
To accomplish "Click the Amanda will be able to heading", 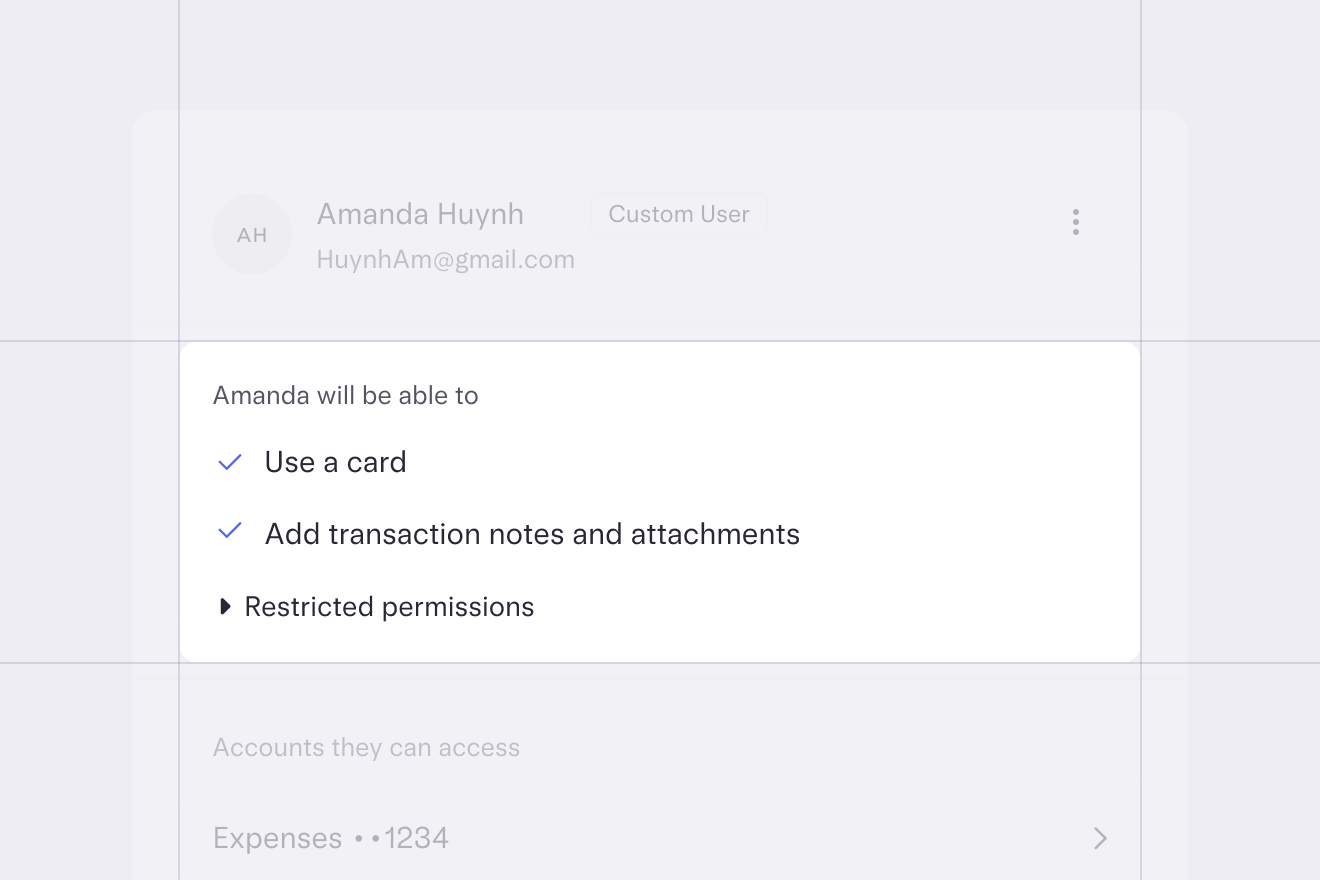I will click(x=345, y=396).
